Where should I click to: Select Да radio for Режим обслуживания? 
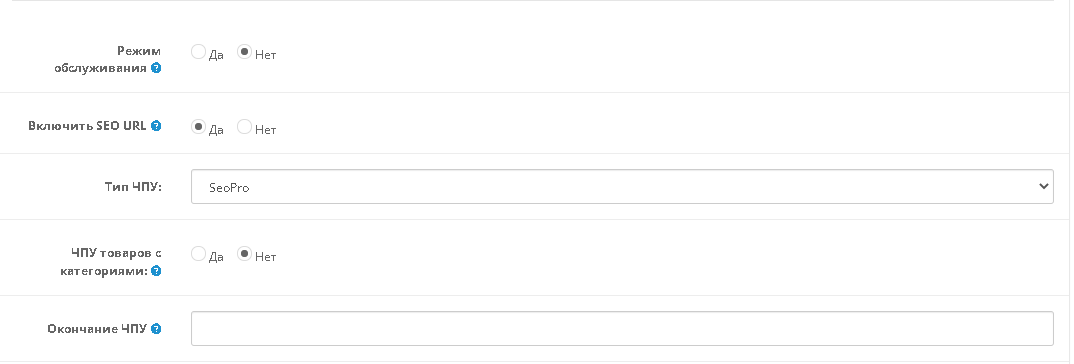(x=198, y=52)
